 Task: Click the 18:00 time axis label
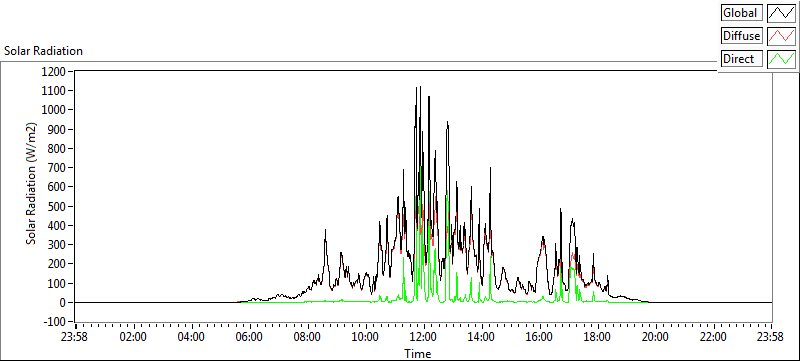pyautogui.click(x=597, y=337)
